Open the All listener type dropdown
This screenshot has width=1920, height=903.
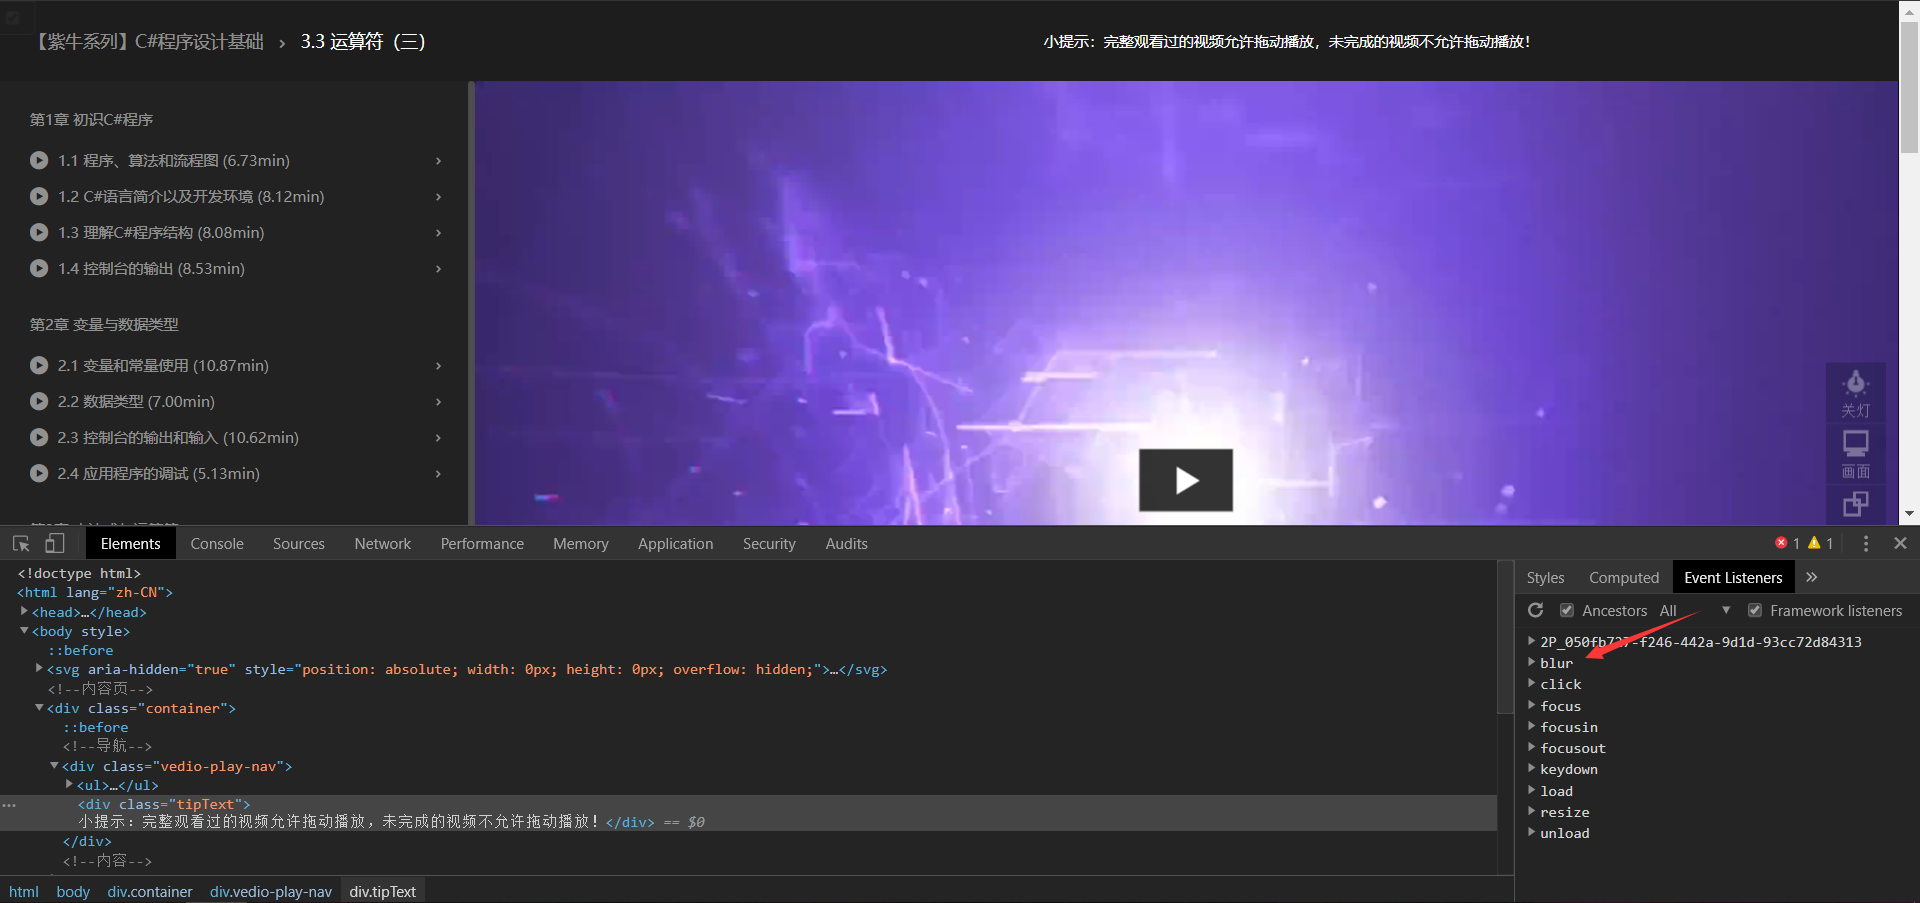click(1695, 610)
